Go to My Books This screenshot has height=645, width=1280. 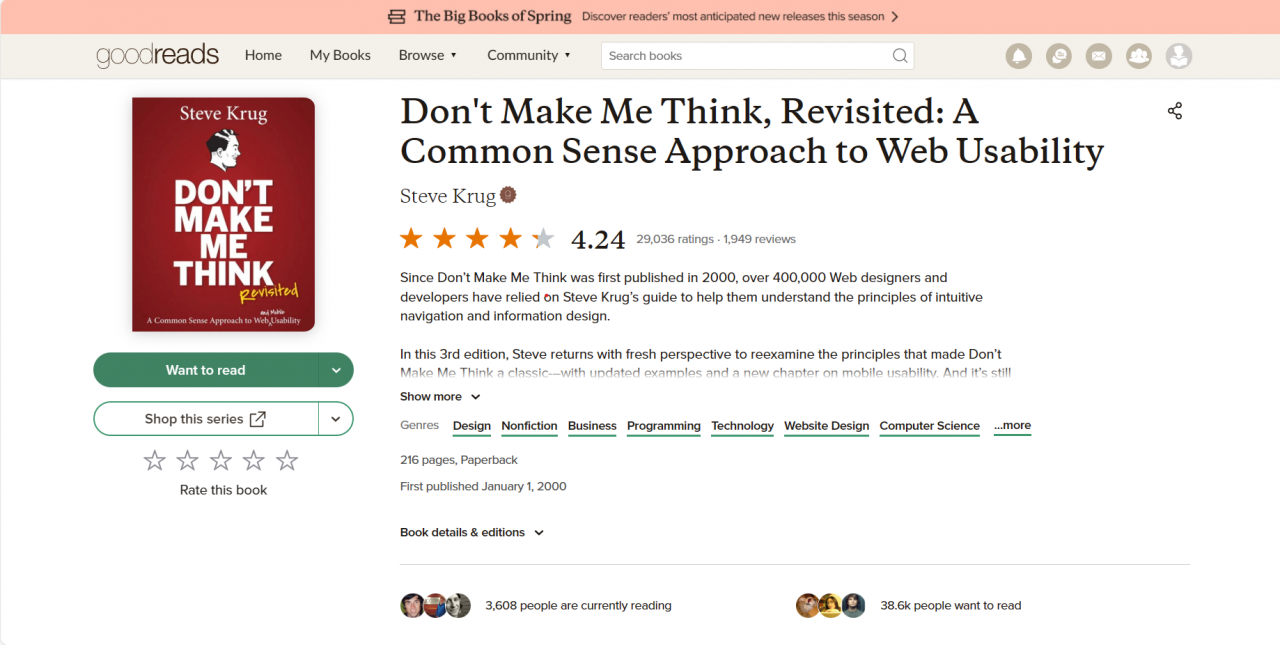[340, 55]
